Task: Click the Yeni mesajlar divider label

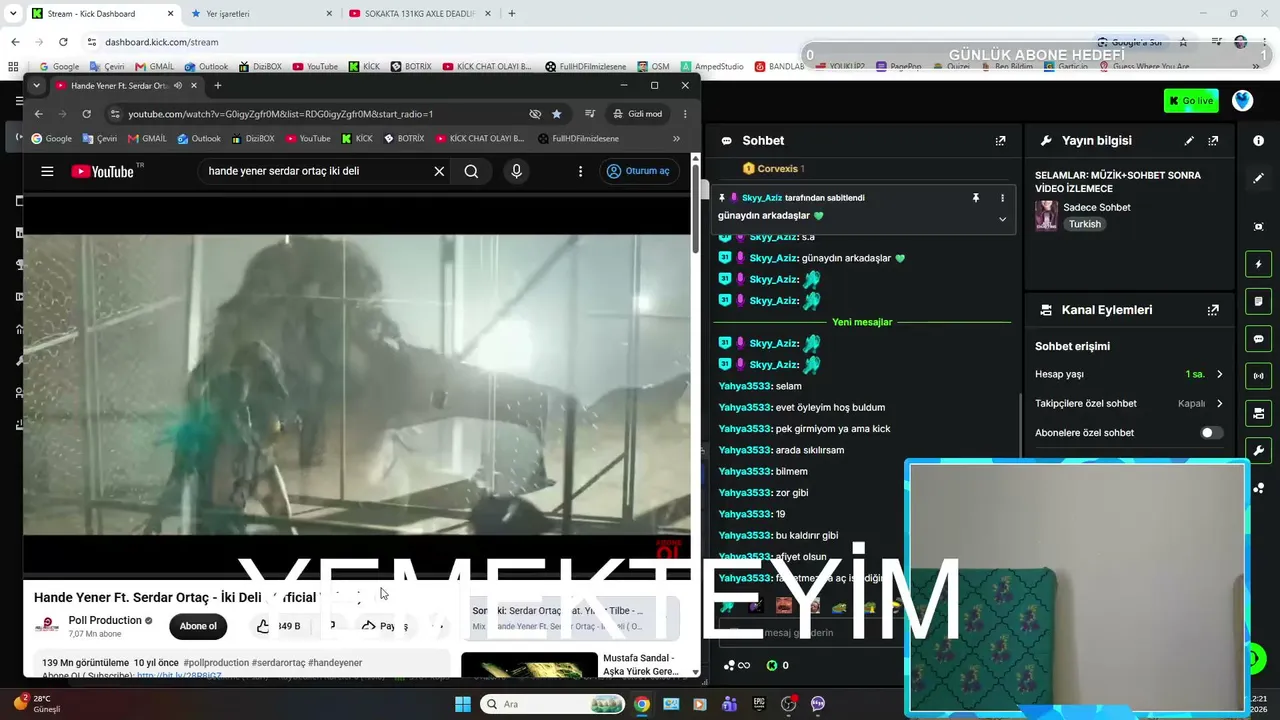Action: 862,322
